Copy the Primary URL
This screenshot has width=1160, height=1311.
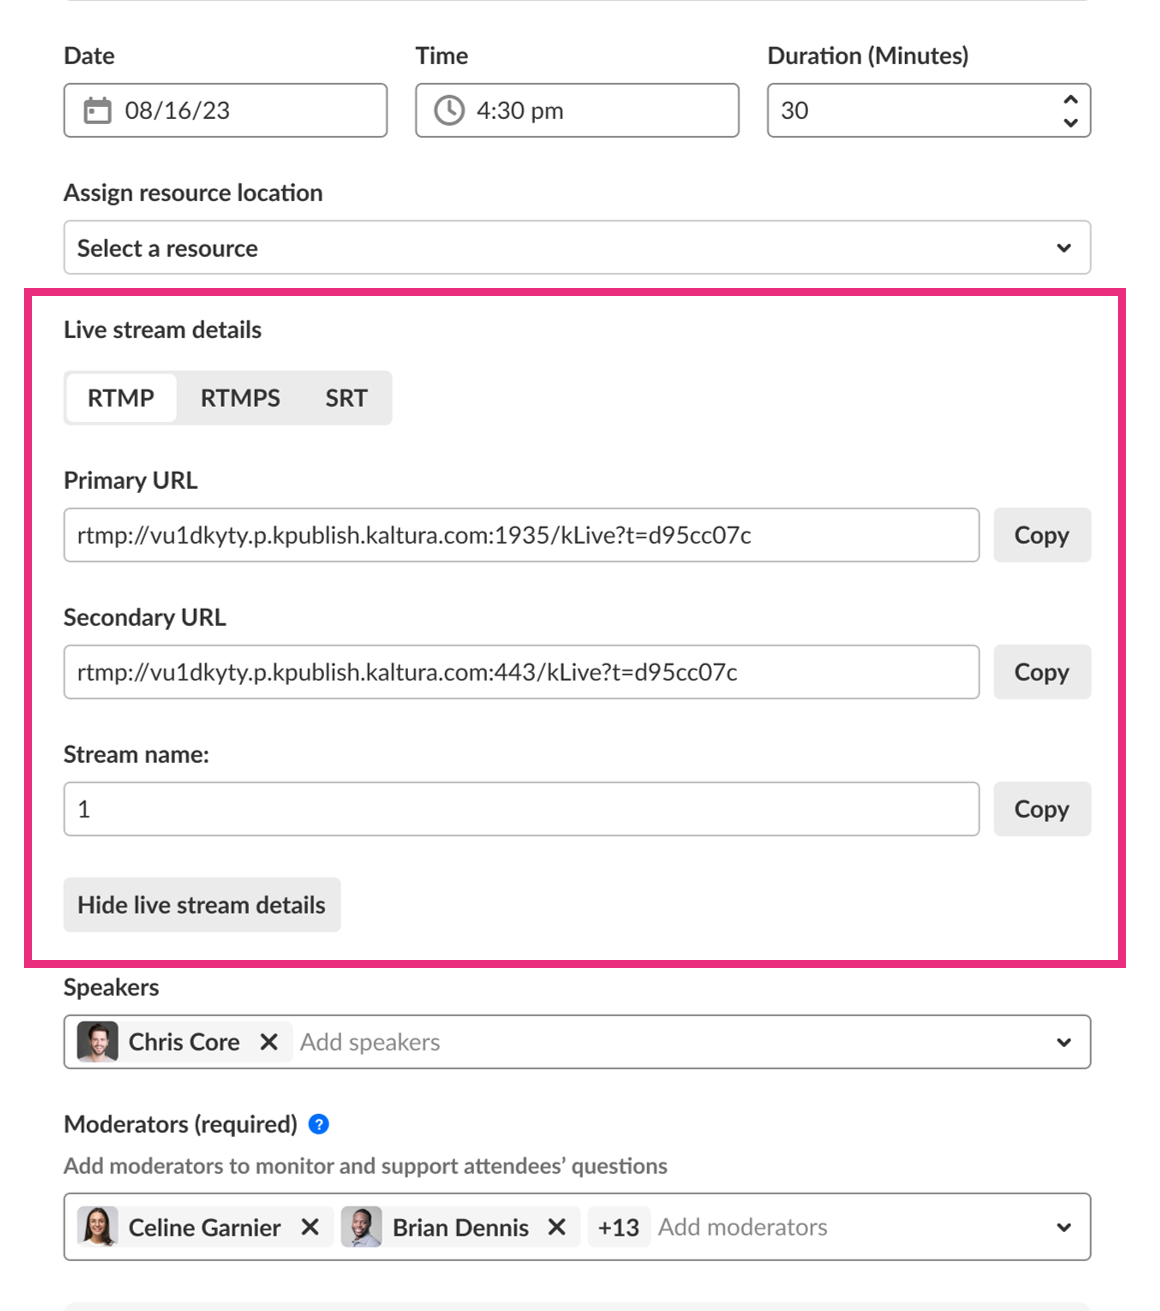click(1041, 535)
